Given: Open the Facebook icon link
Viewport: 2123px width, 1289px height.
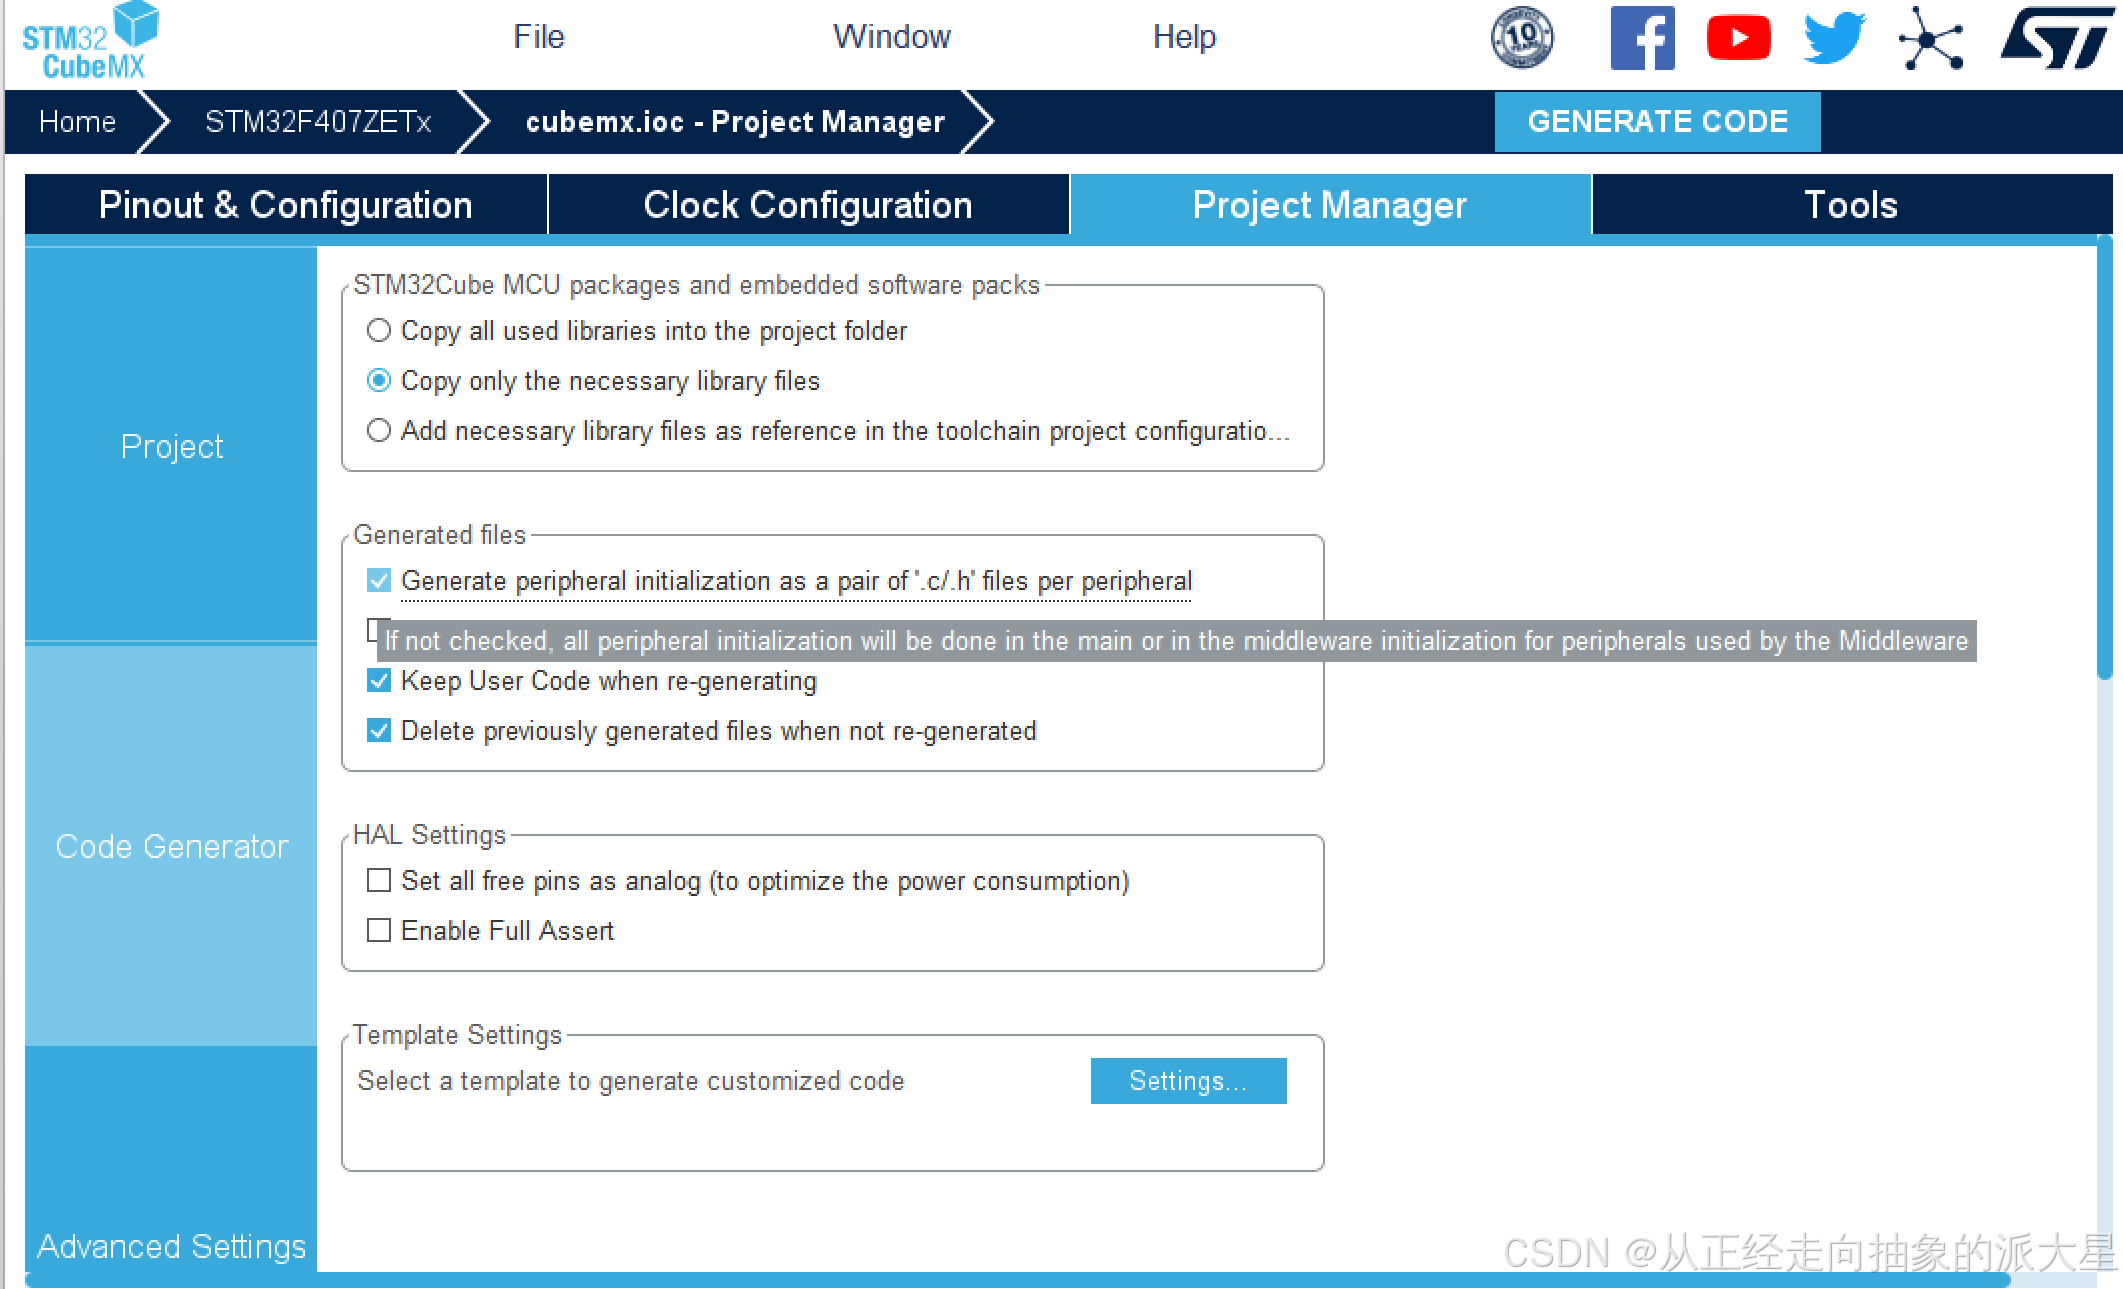Looking at the screenshot, I should 1642,38.
